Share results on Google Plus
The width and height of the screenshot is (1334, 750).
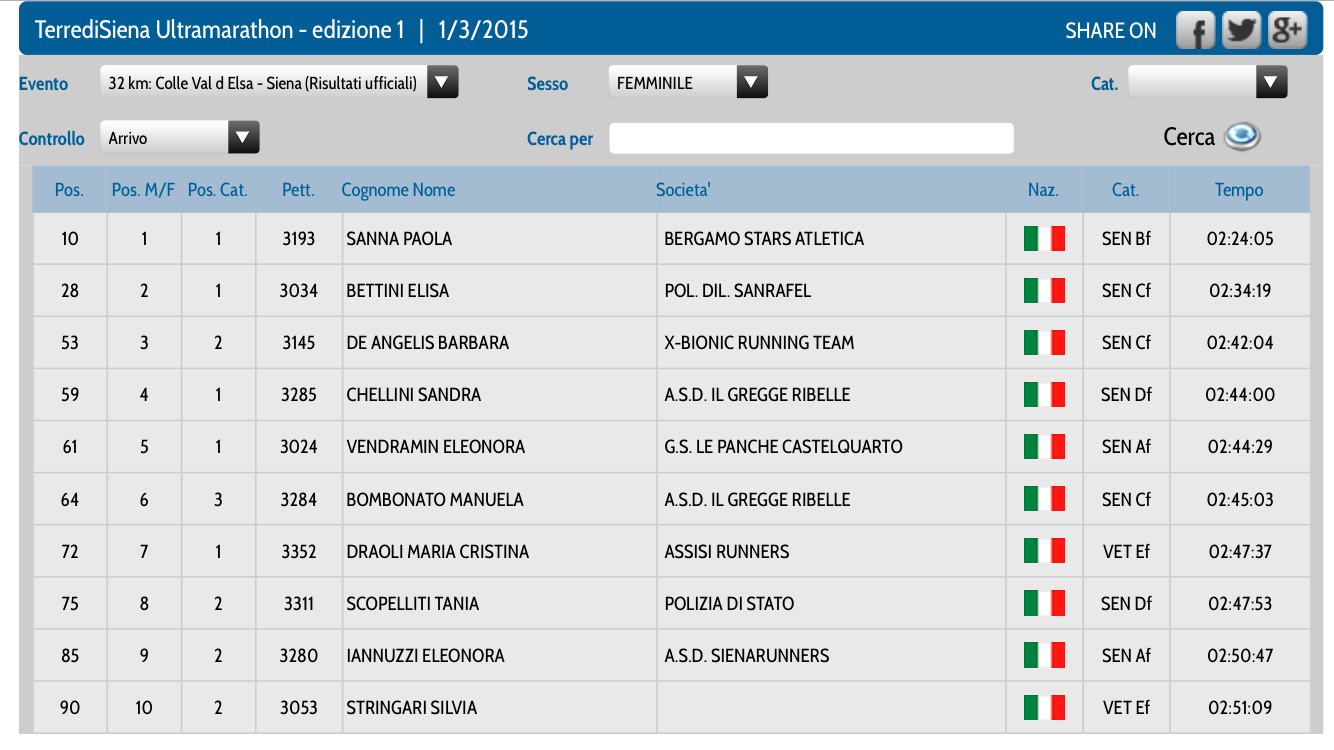coord(1287,31)
